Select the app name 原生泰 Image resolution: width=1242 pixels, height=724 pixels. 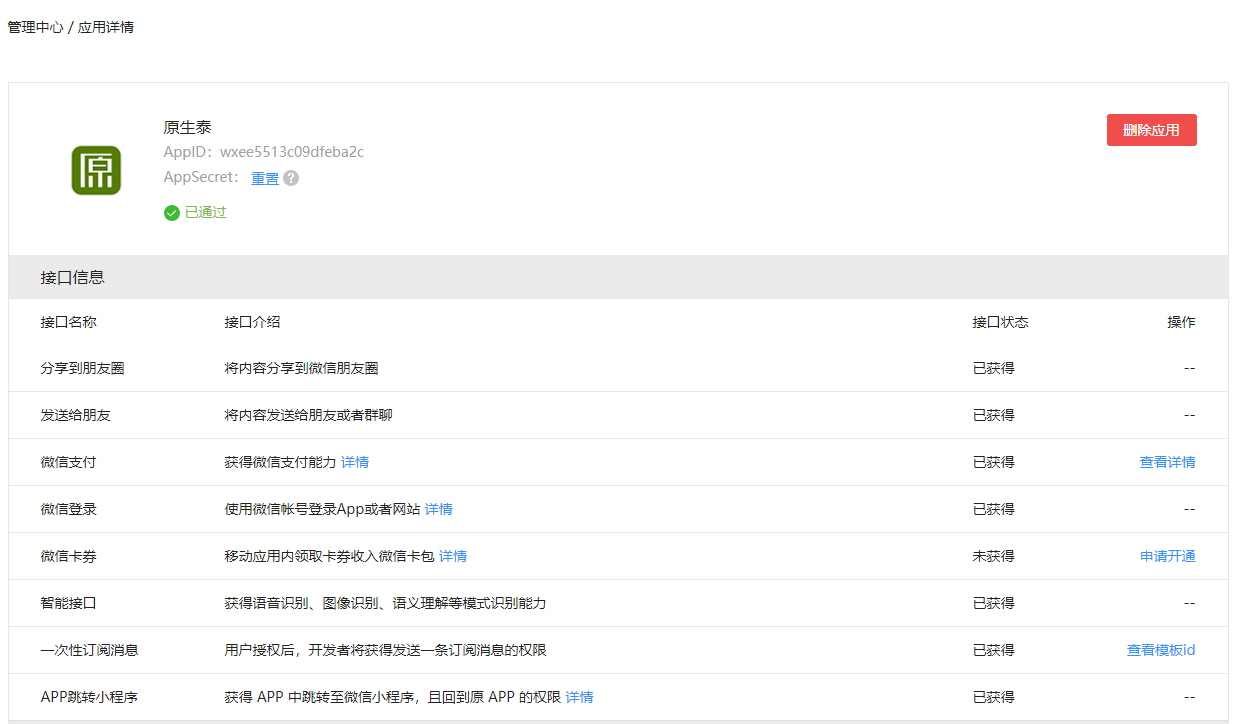(188, 127)
